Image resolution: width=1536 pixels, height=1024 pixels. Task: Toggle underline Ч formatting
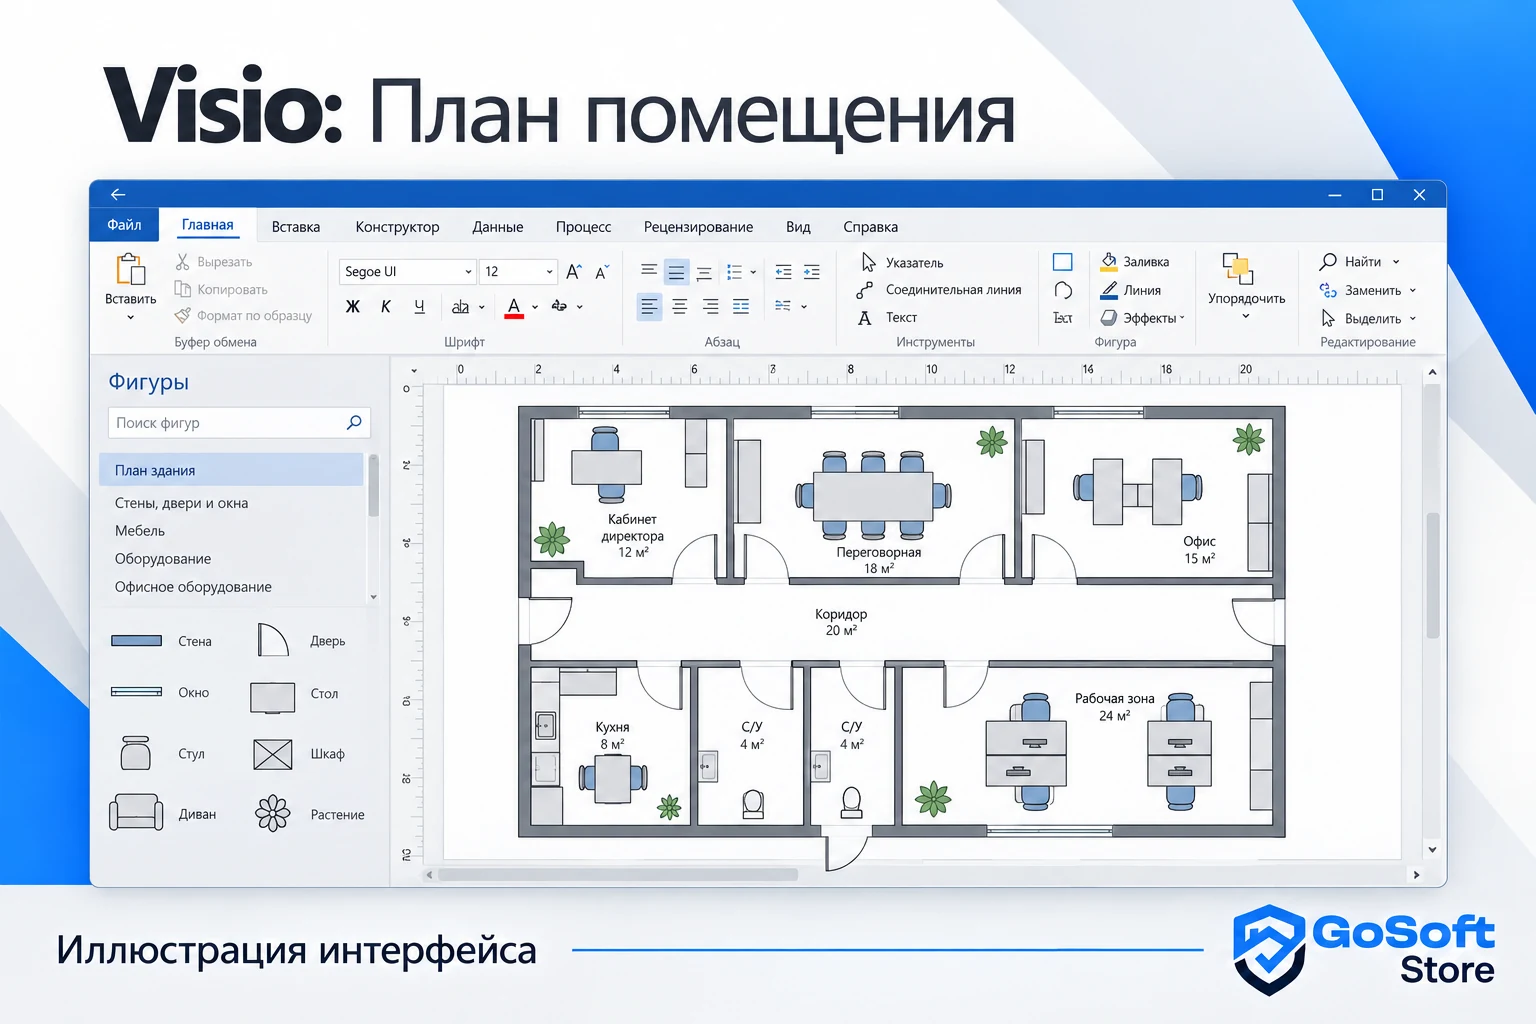tap(419, 307)
